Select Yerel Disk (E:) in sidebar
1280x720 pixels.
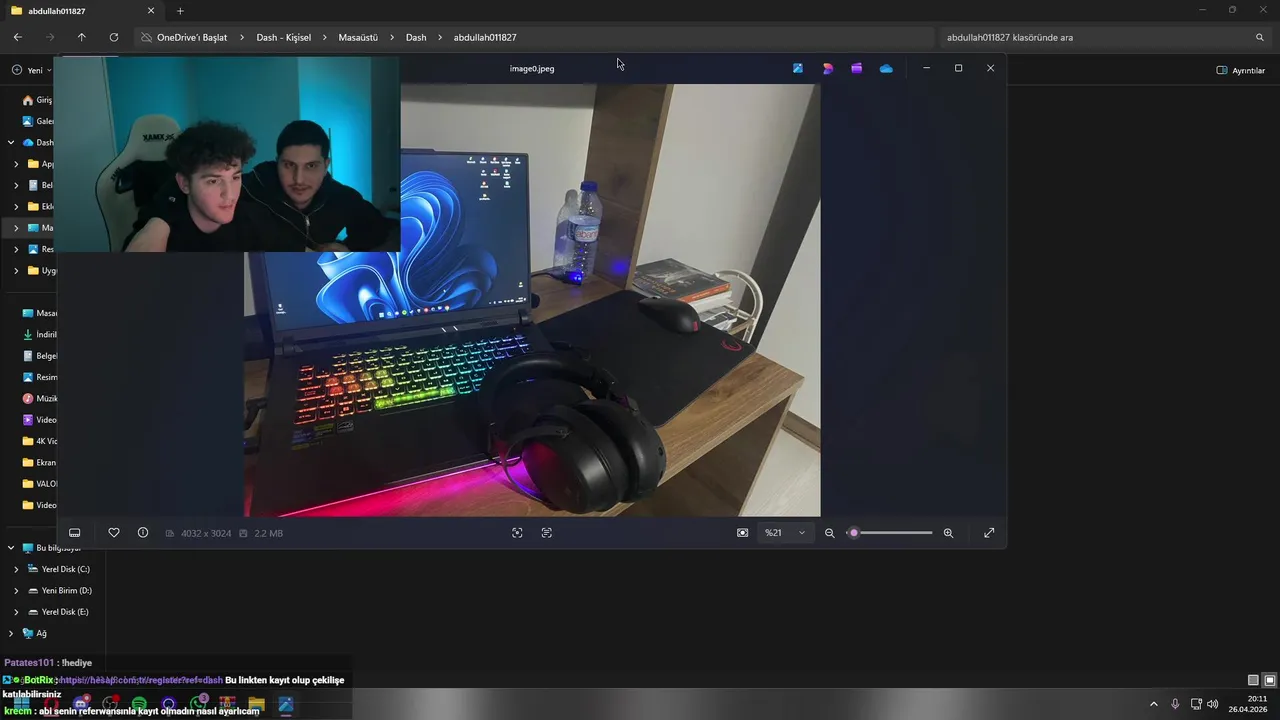click(x=58, y=612)
